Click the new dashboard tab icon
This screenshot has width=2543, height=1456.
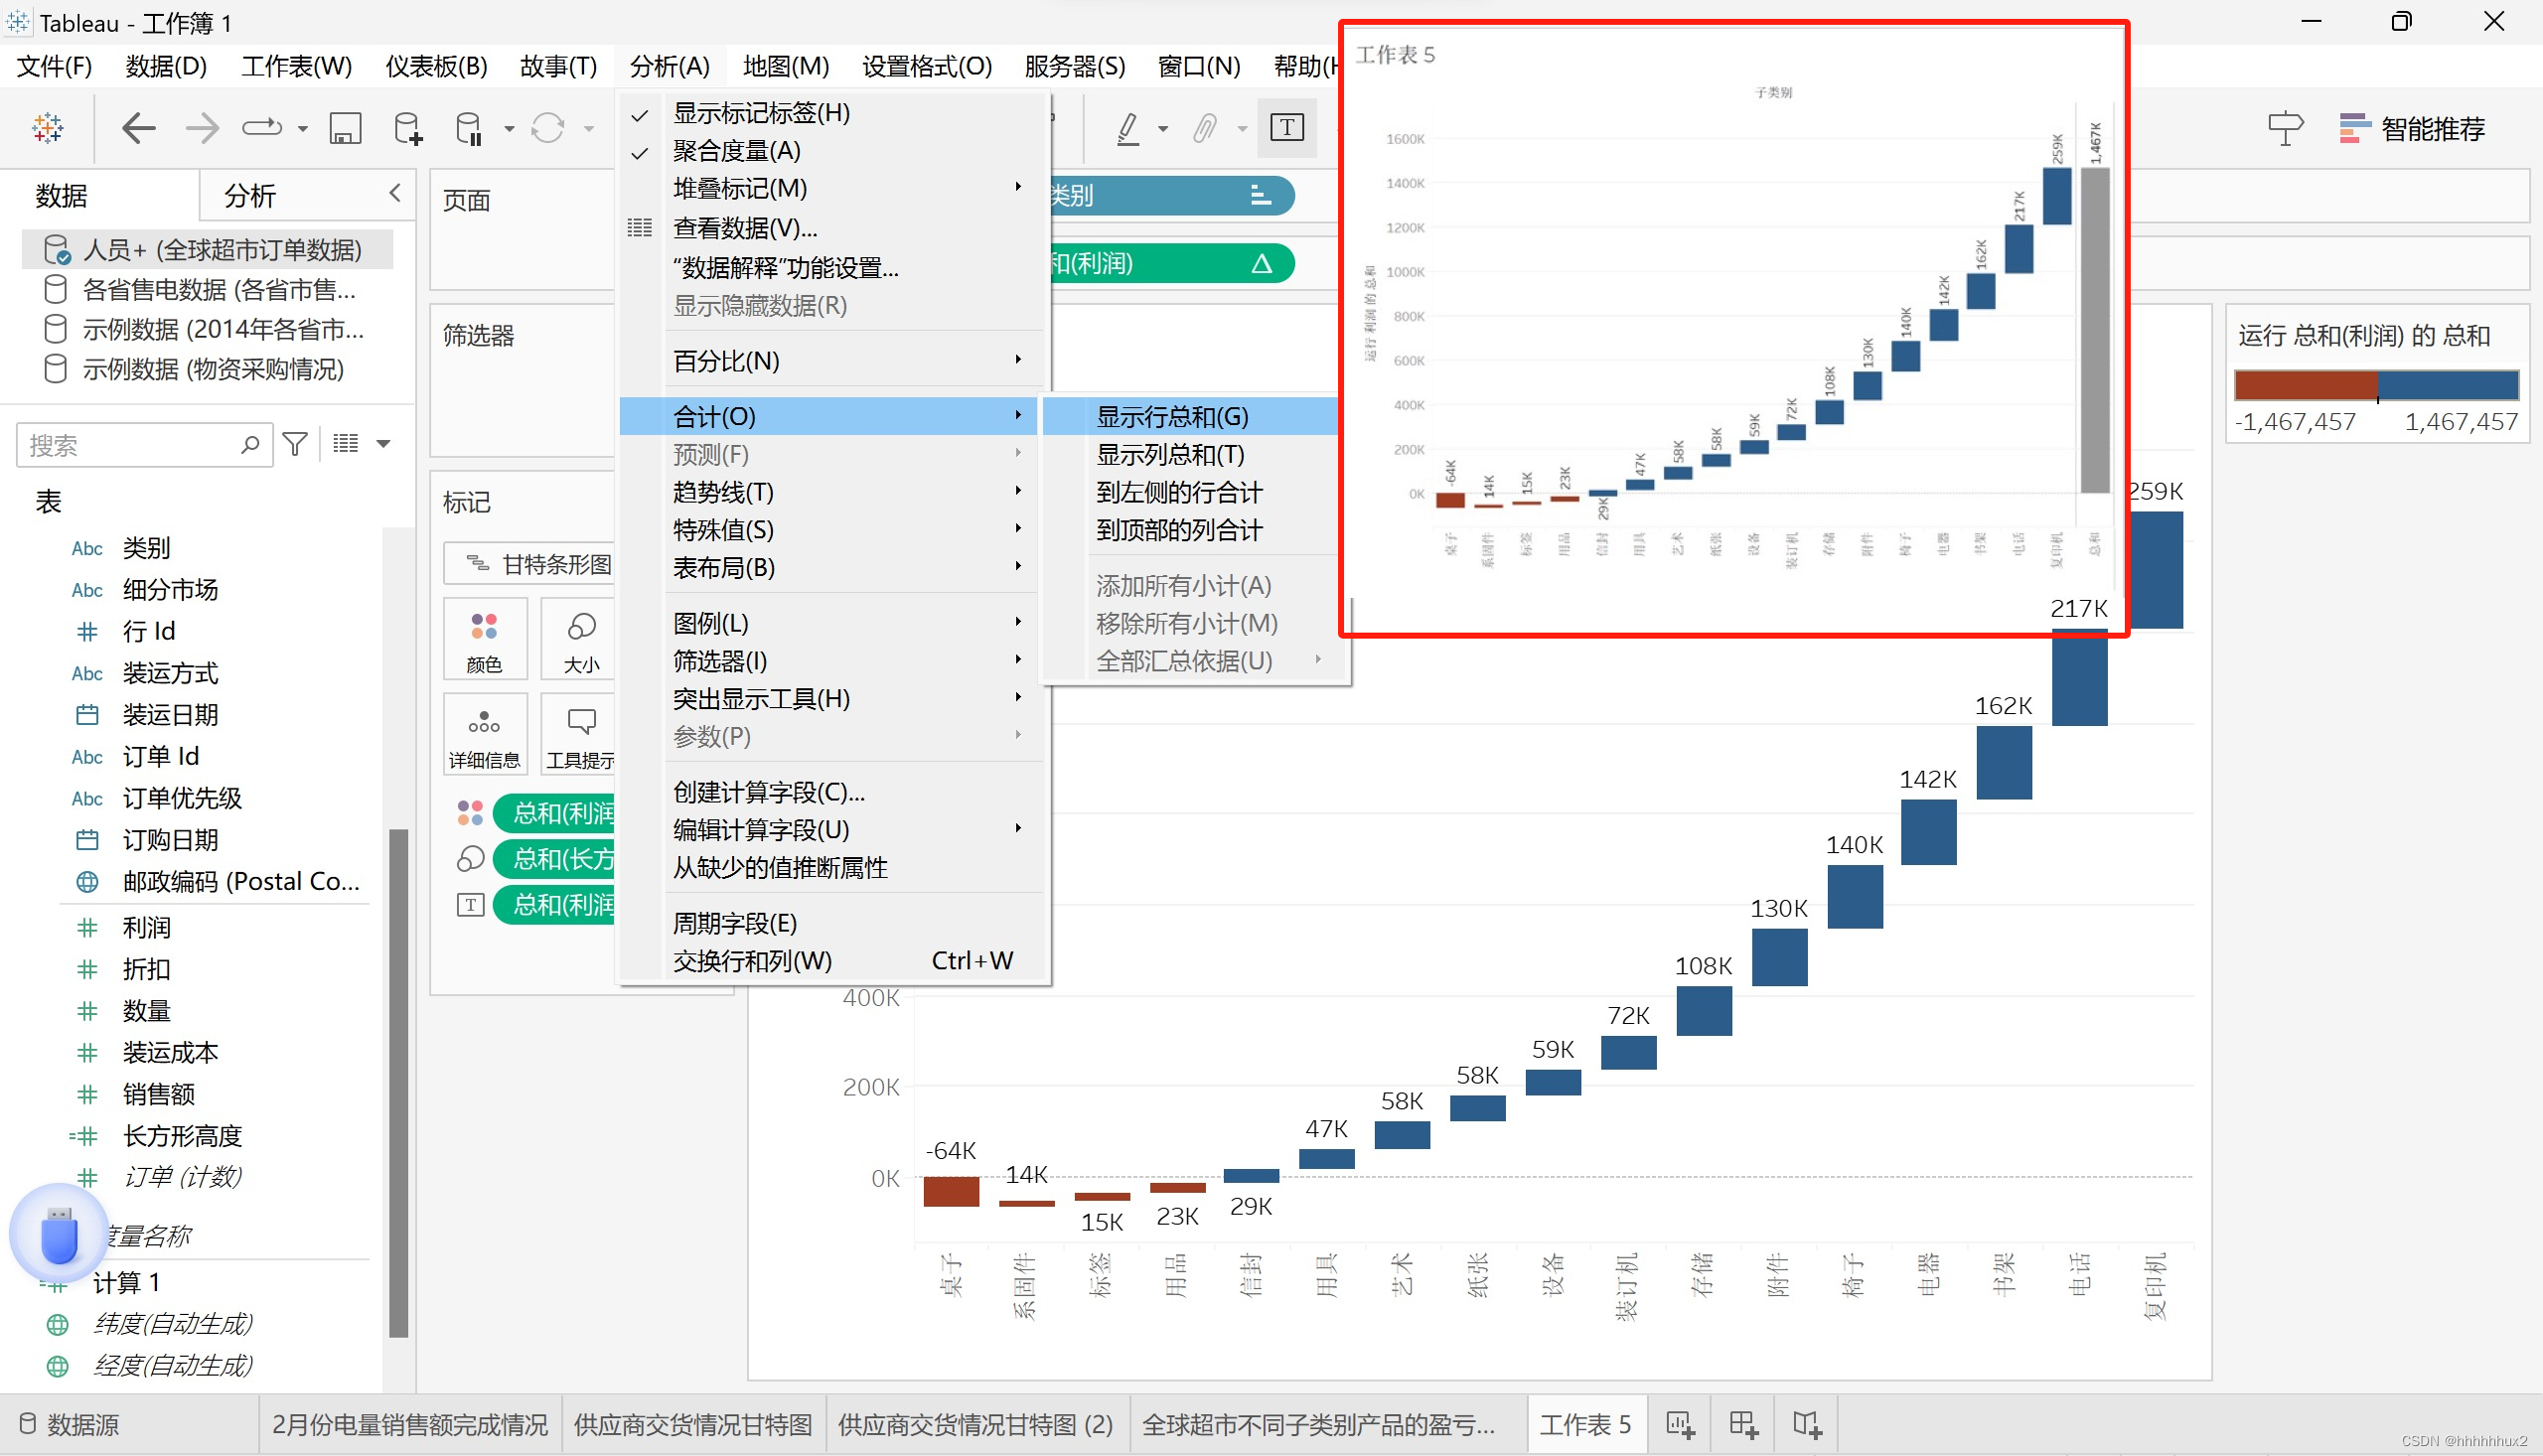[x=1743, y=1424]
